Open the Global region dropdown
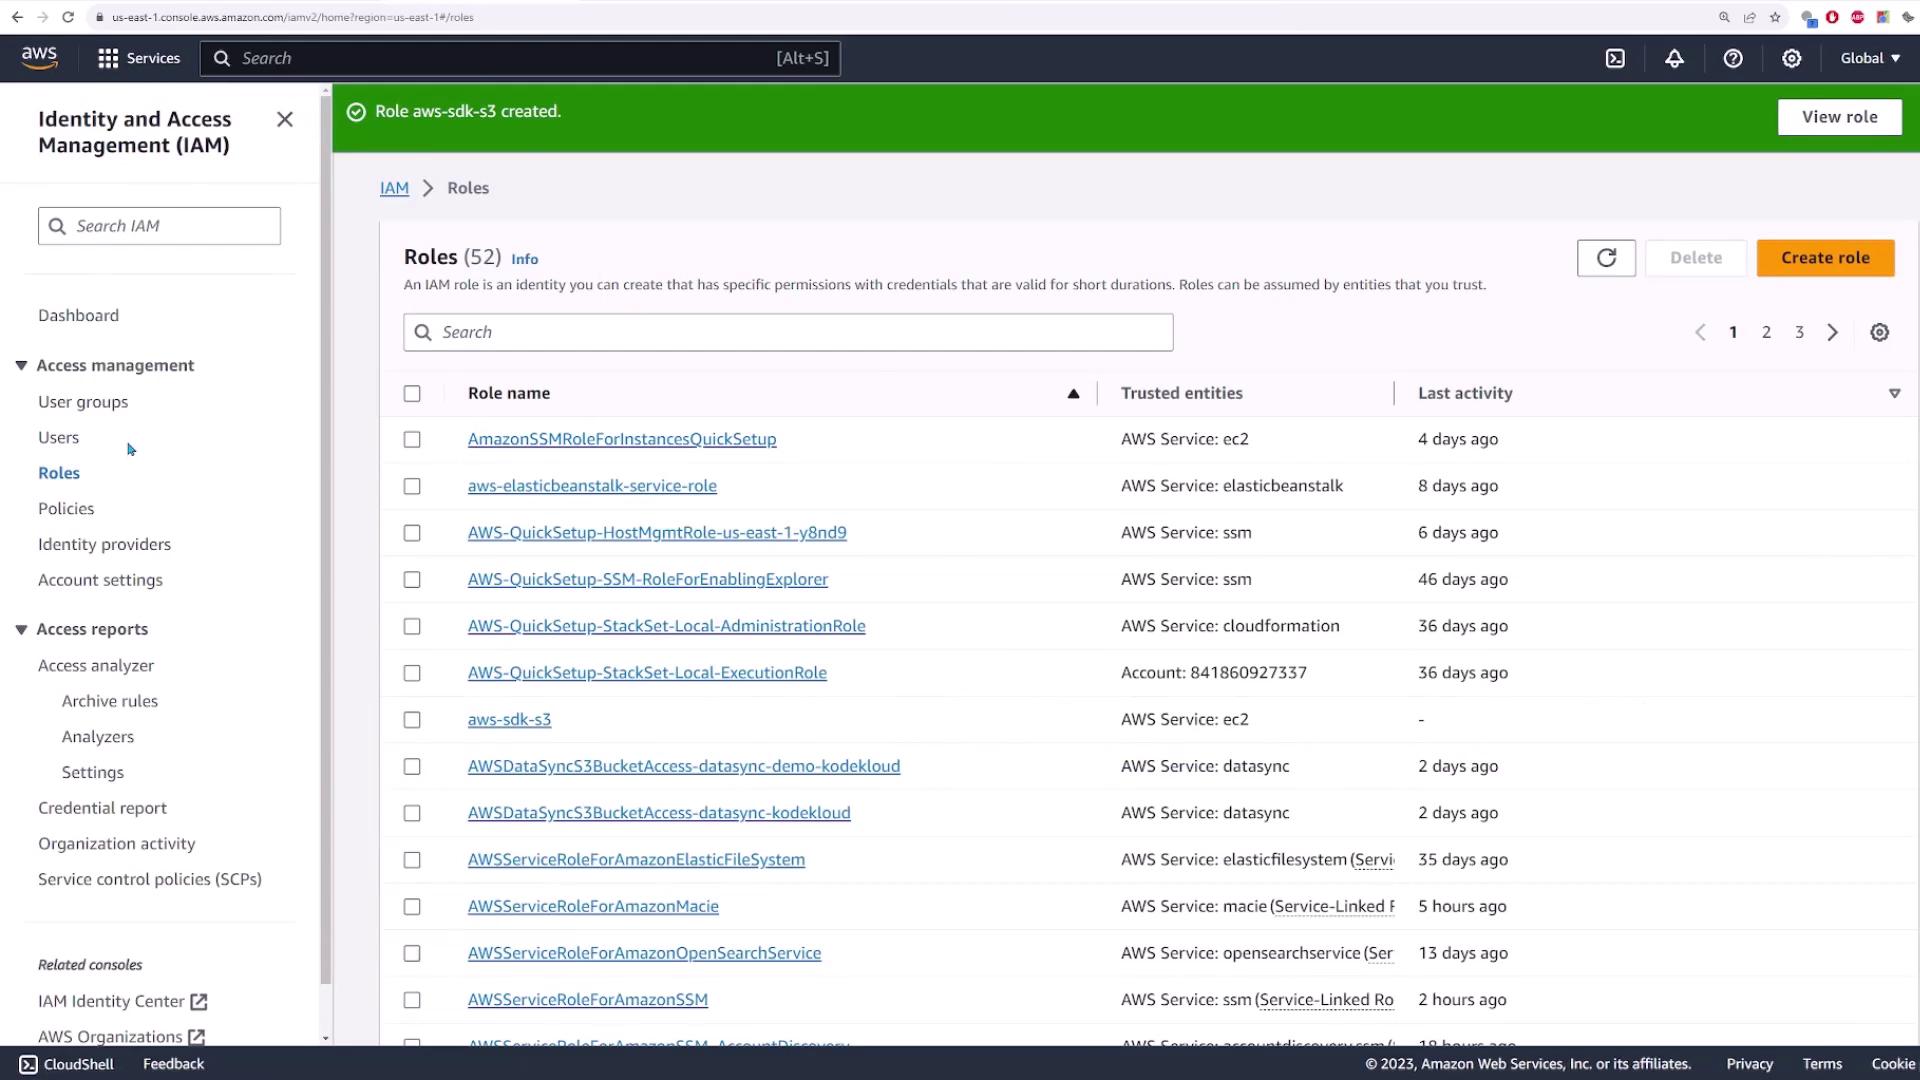The width and height of the screenshot is (1920, 1080). 1870,58
